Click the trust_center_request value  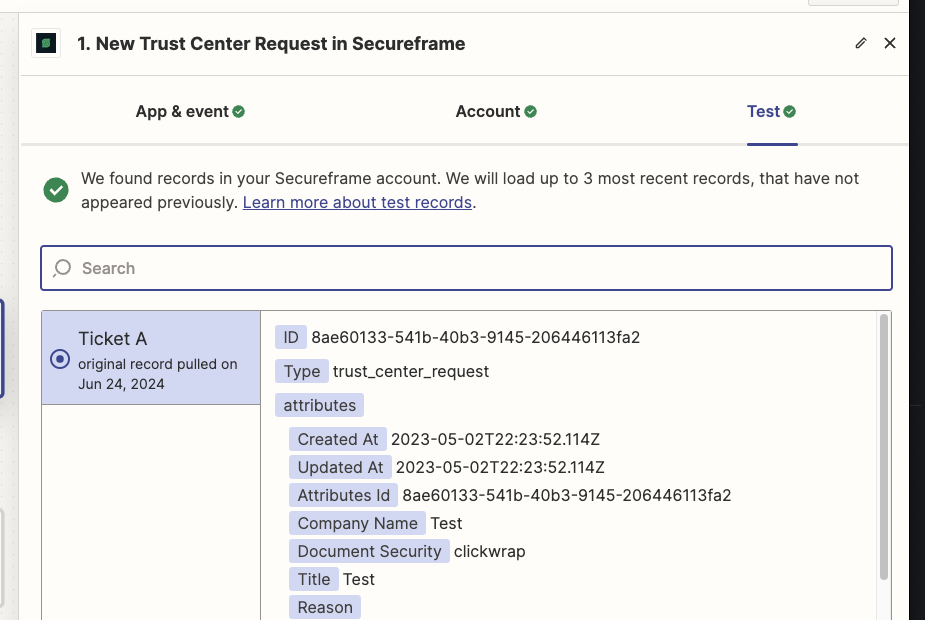[x=411, y=372]
